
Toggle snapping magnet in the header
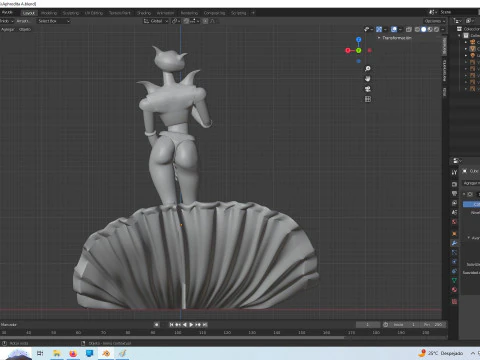[187, 21]
